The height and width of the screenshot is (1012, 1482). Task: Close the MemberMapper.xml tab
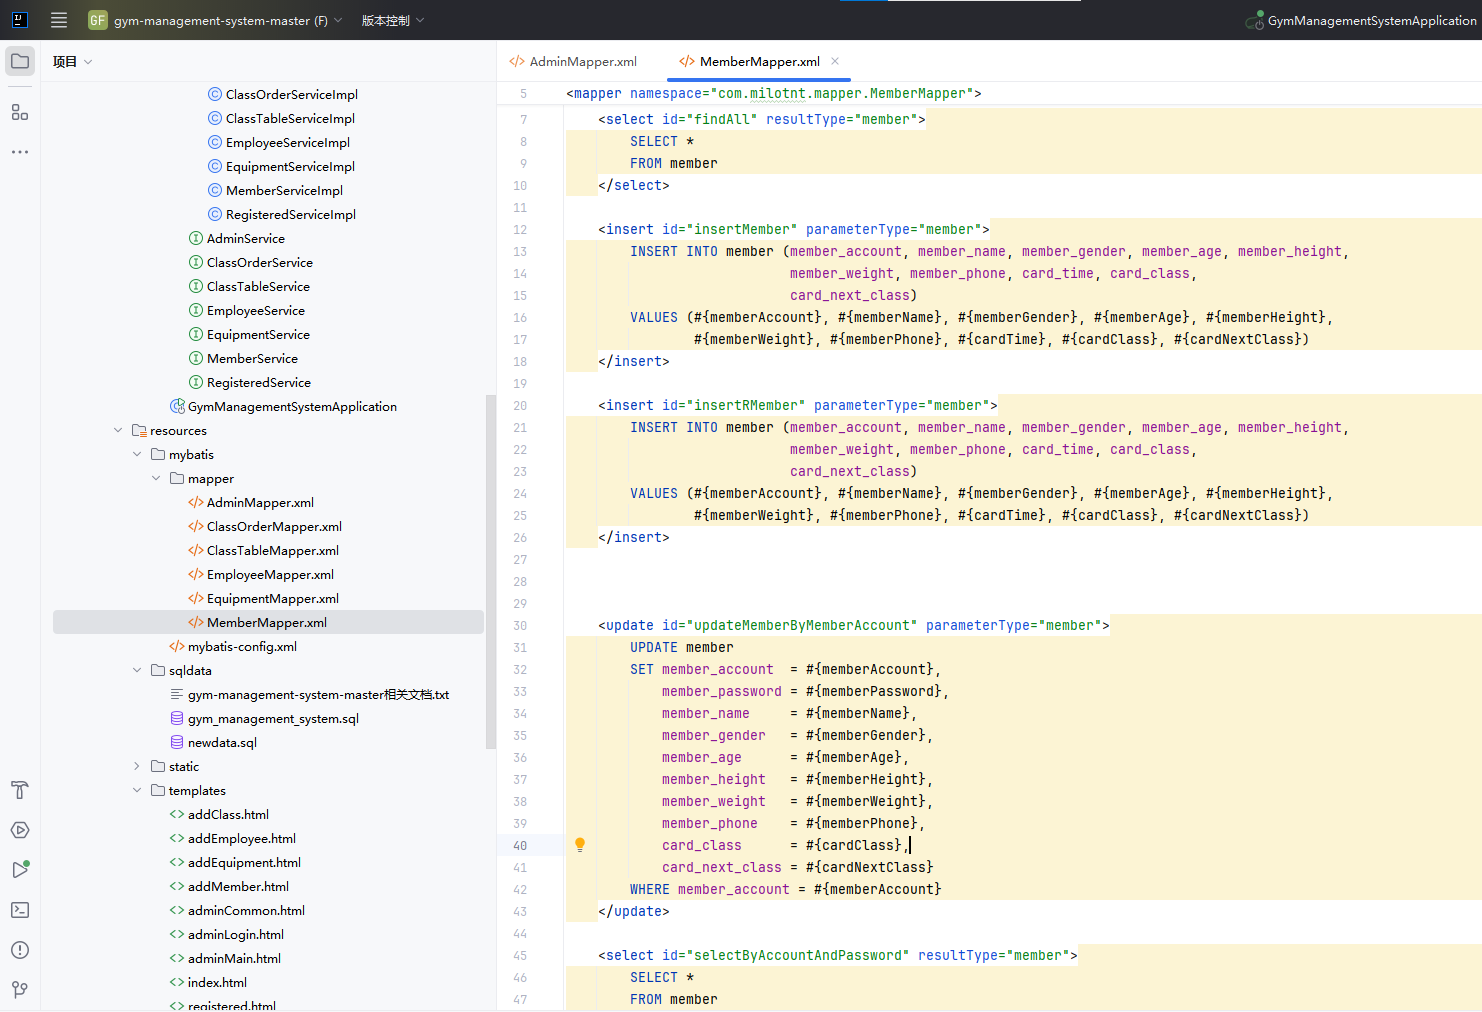(835, 61)
